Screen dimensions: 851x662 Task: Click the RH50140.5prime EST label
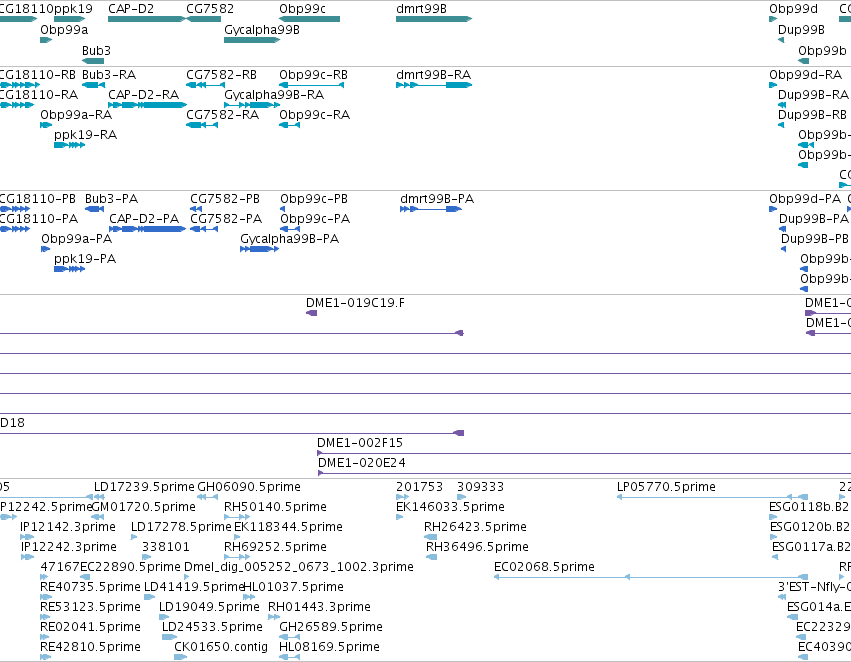coord(275,507)
